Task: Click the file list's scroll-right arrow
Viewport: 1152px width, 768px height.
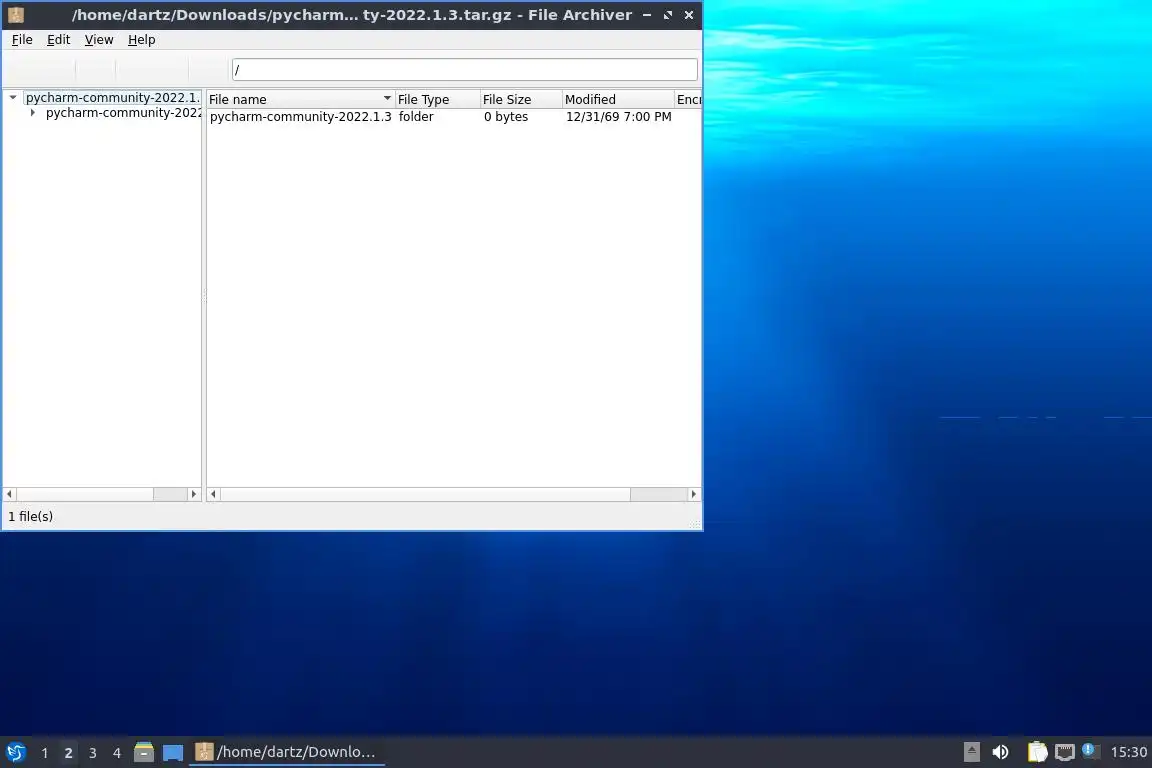Action: coord(694,494)
